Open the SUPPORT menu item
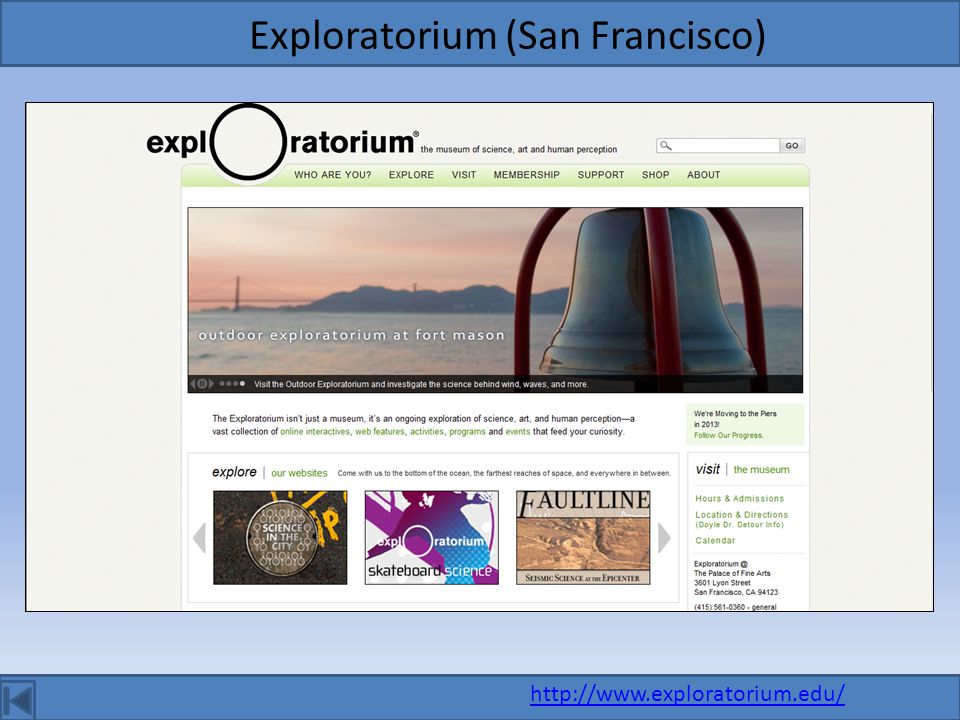960x720 pixels. point(601,175)
